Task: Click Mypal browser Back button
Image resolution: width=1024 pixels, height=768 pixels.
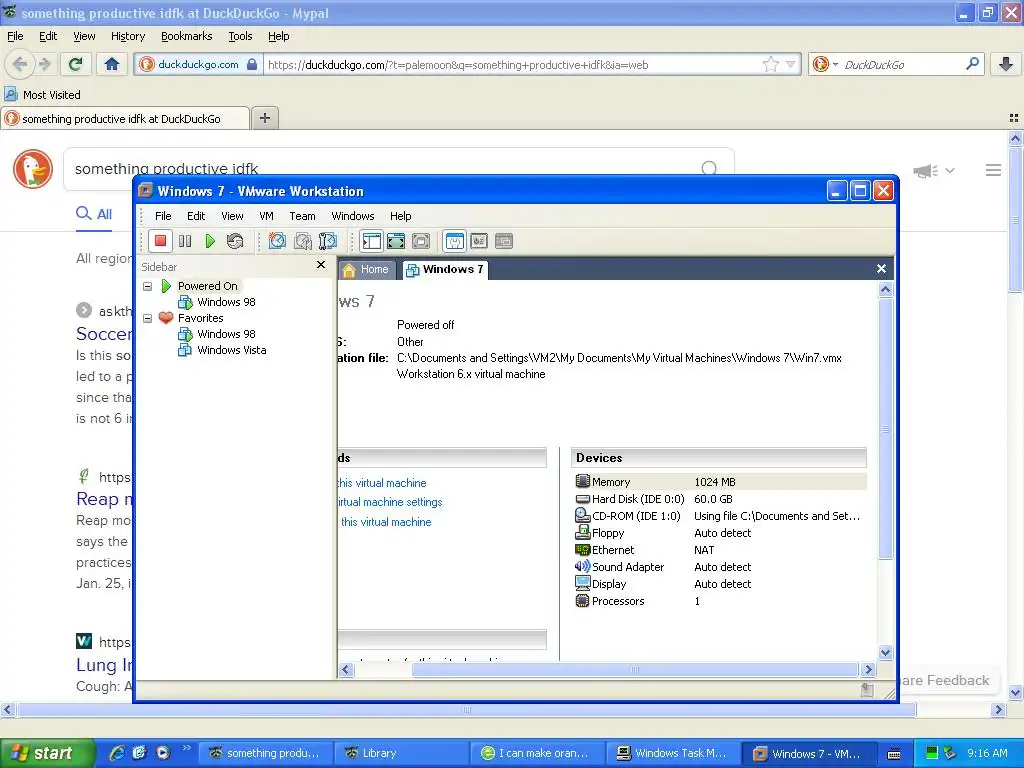Action: (x=20, y=64)
